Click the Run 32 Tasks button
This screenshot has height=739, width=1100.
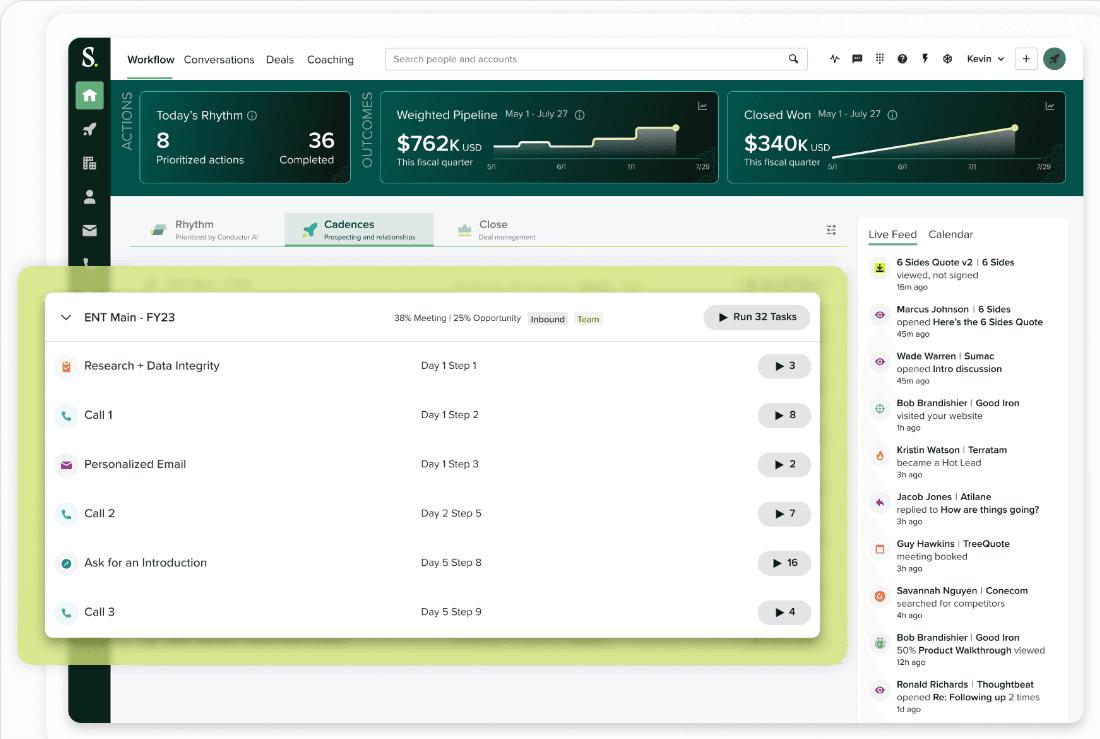[x=755, y=316]
